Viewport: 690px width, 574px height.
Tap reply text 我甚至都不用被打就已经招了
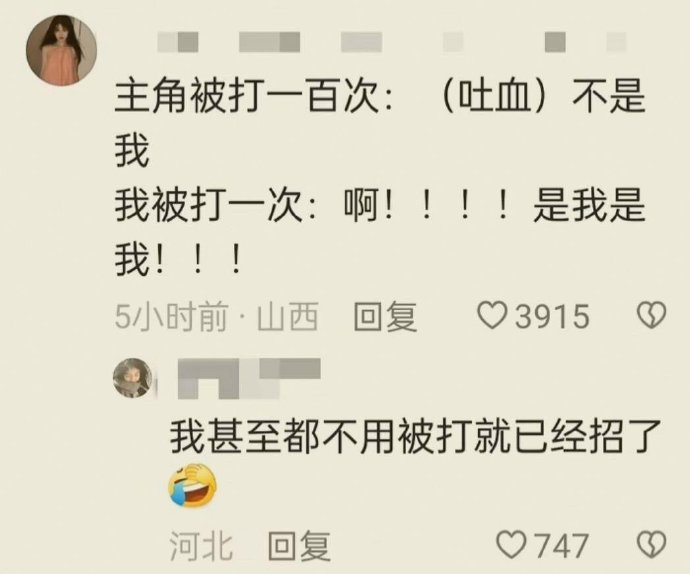(x=415, y=436)
